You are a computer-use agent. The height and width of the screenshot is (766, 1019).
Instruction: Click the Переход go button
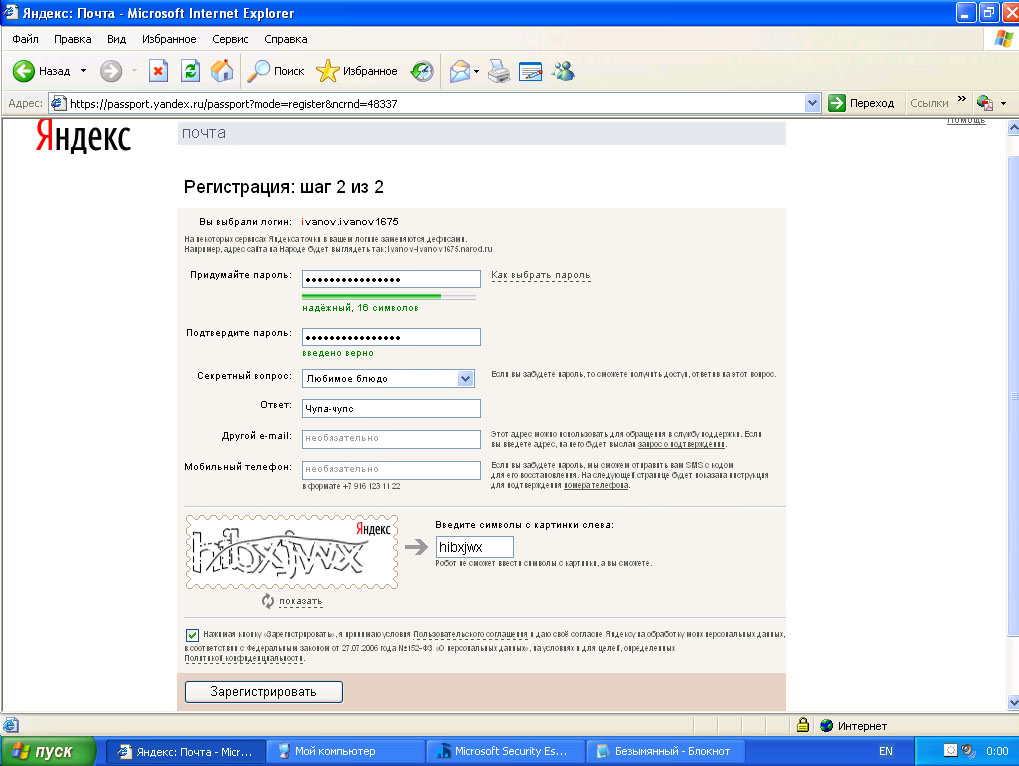pos(862,103)
